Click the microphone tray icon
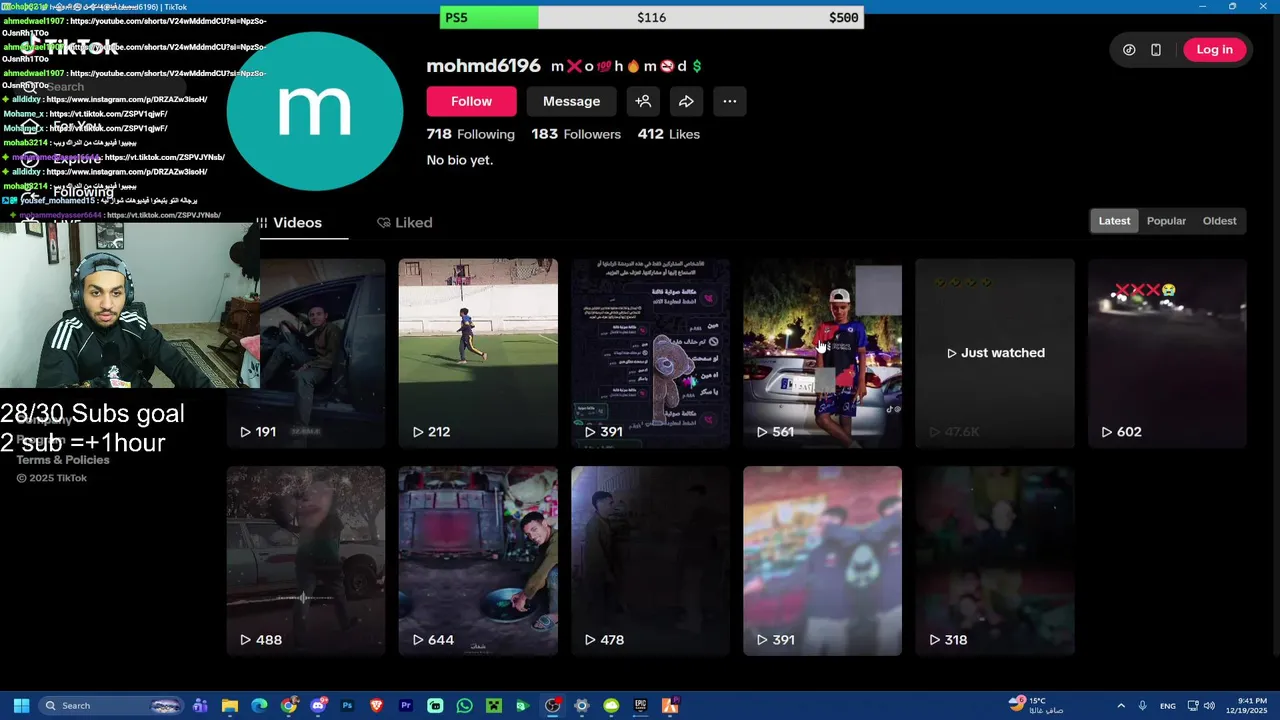 [1142, 706]
